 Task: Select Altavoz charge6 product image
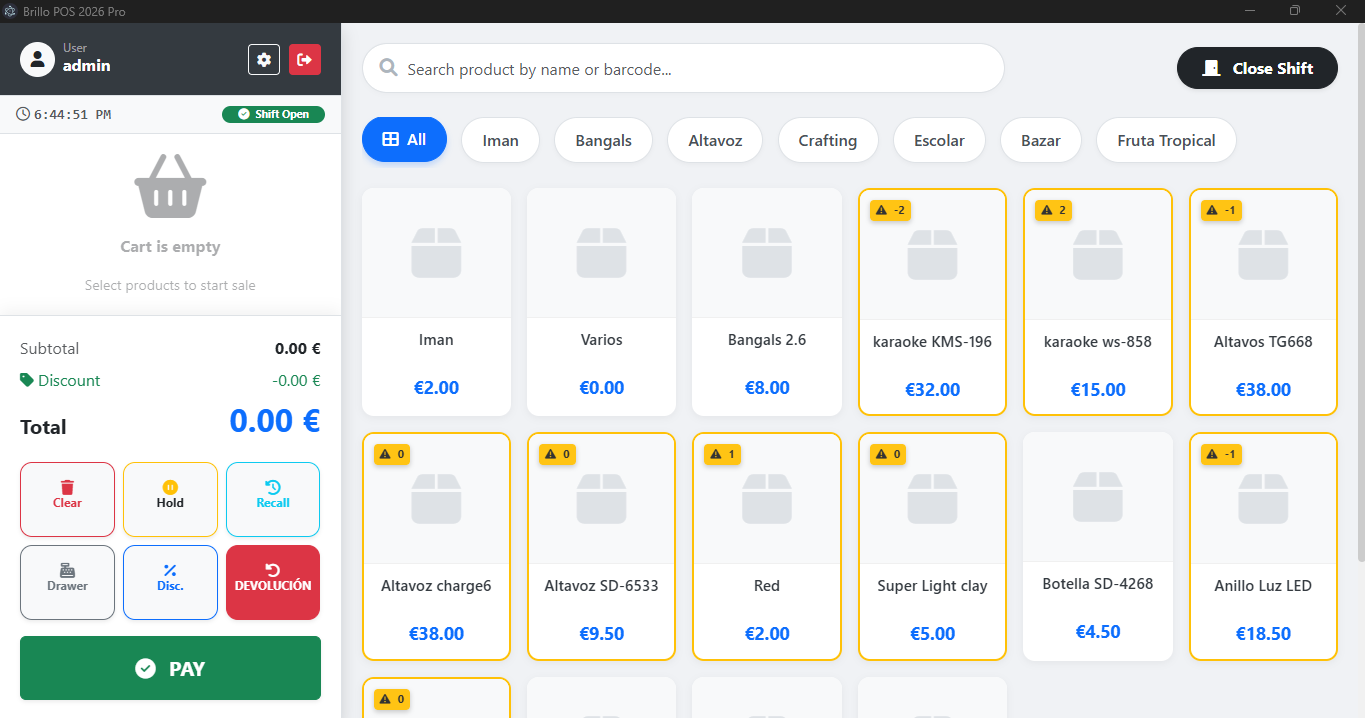pos(436,498)
